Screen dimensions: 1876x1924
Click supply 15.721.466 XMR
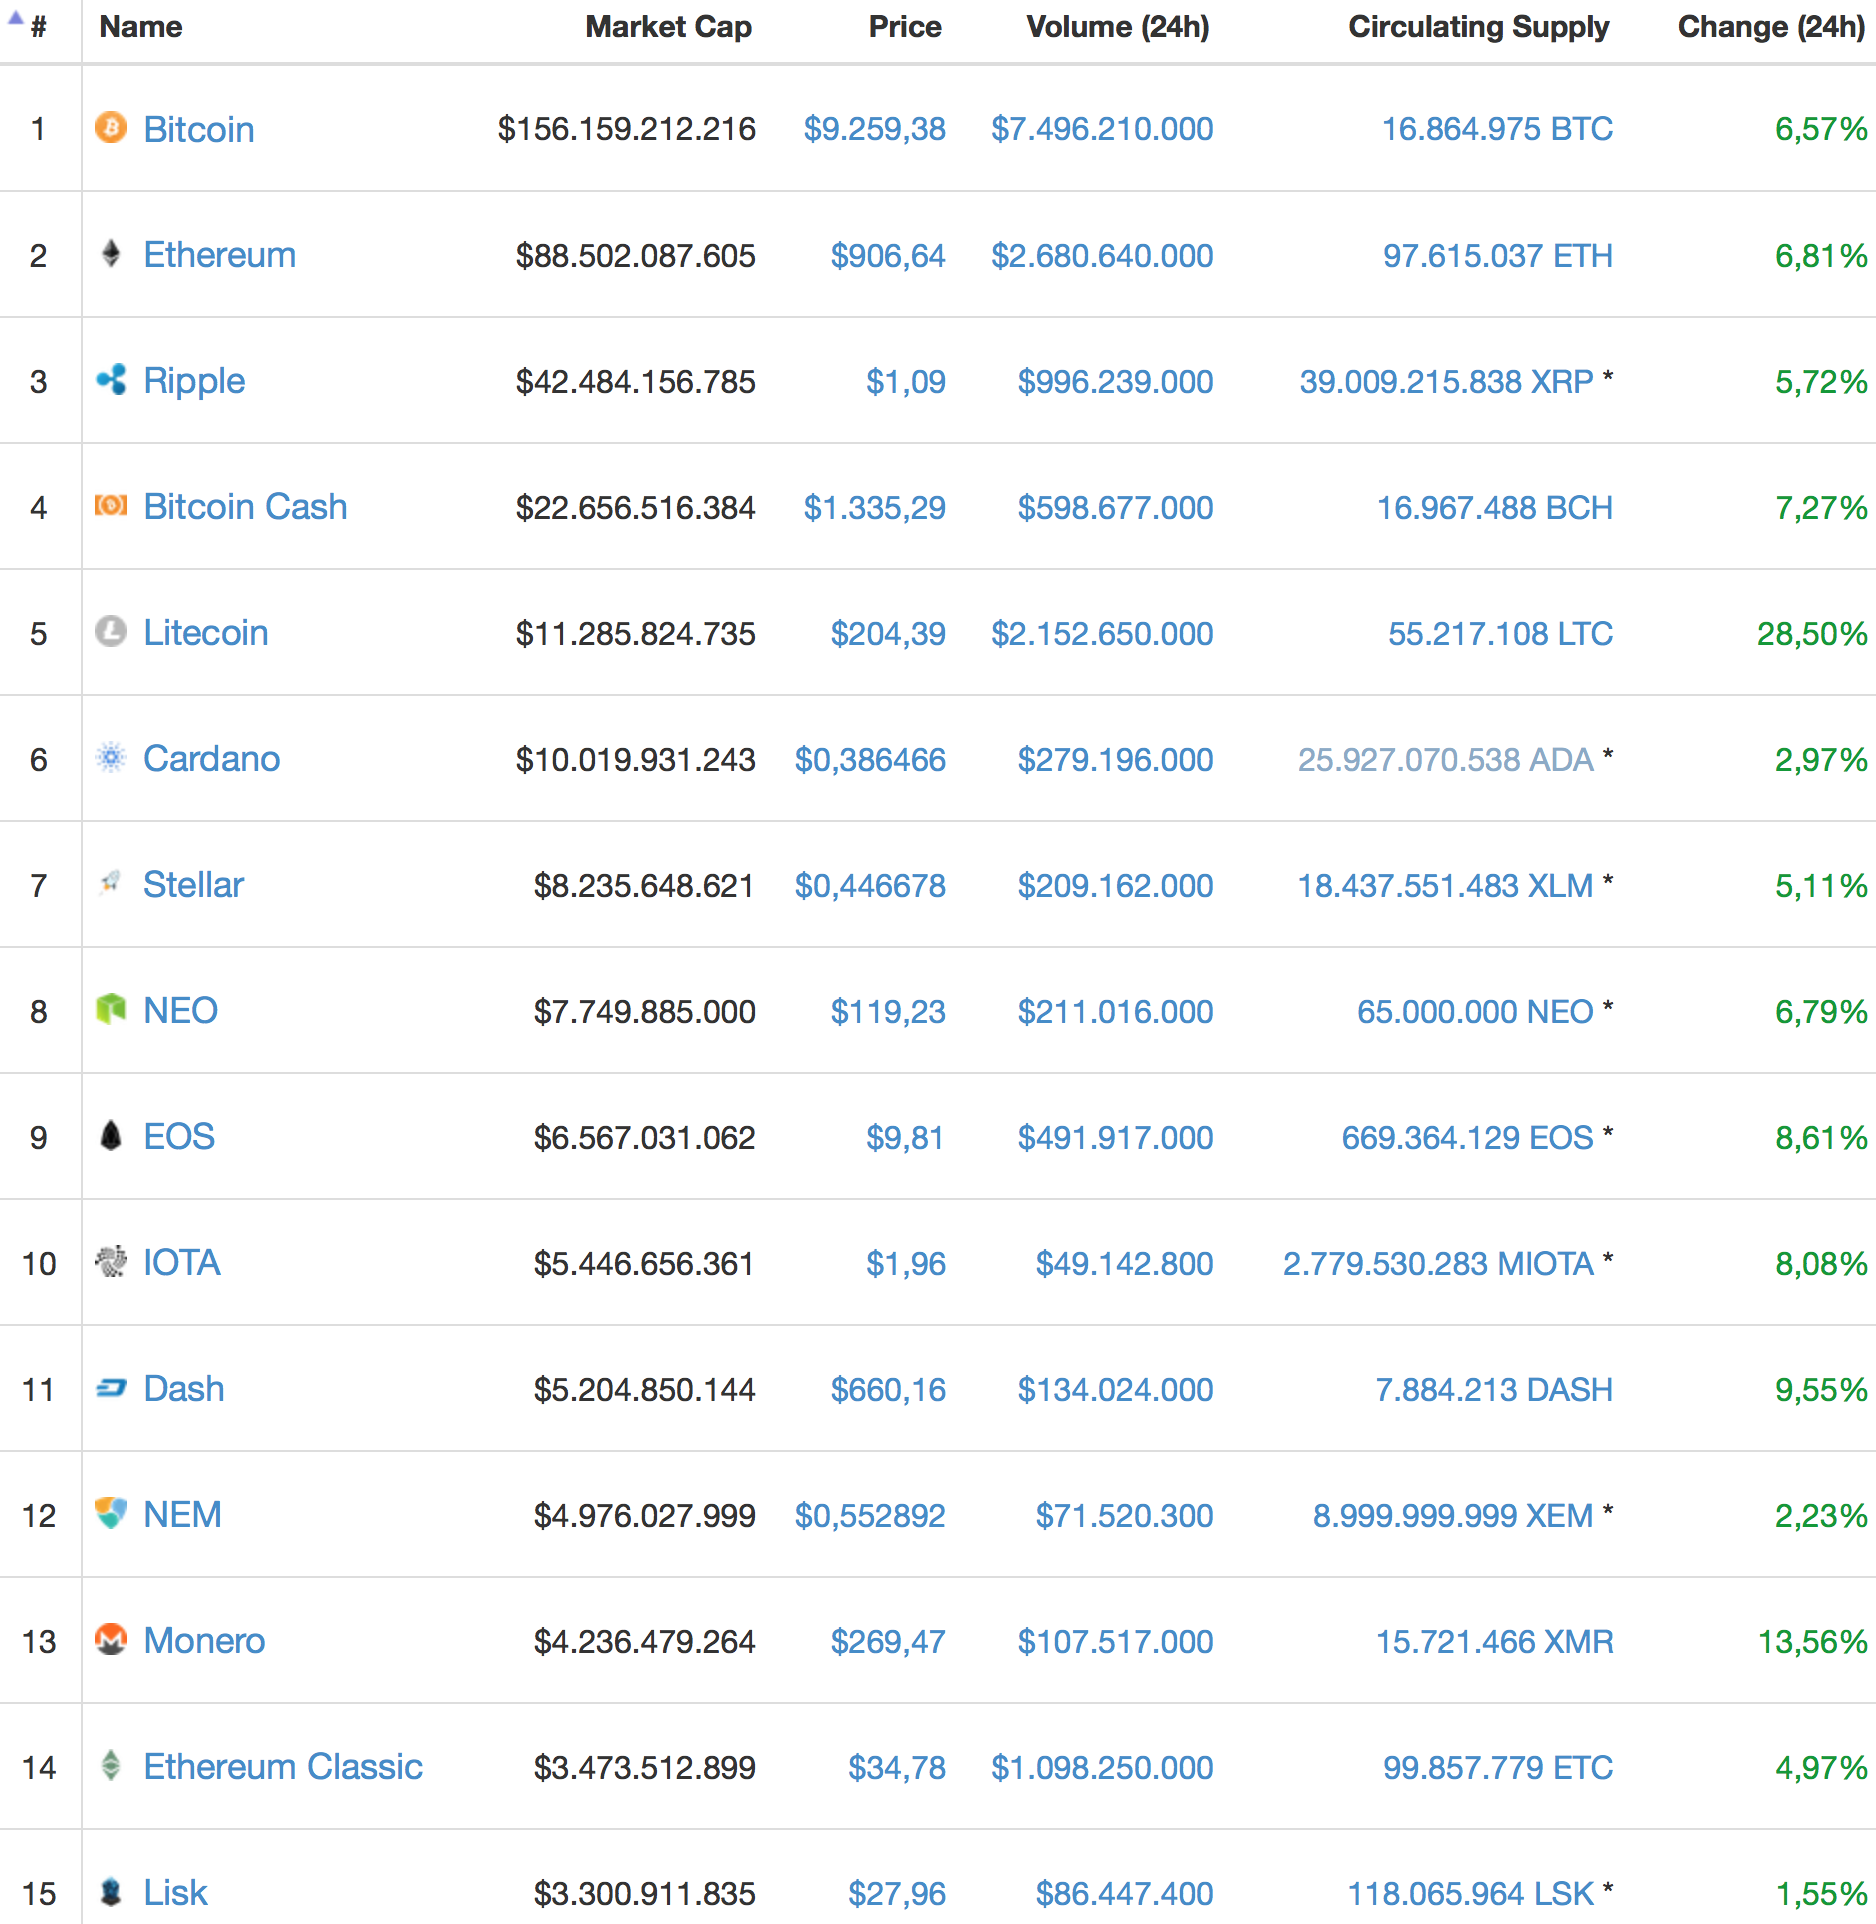(1495, 1643)
